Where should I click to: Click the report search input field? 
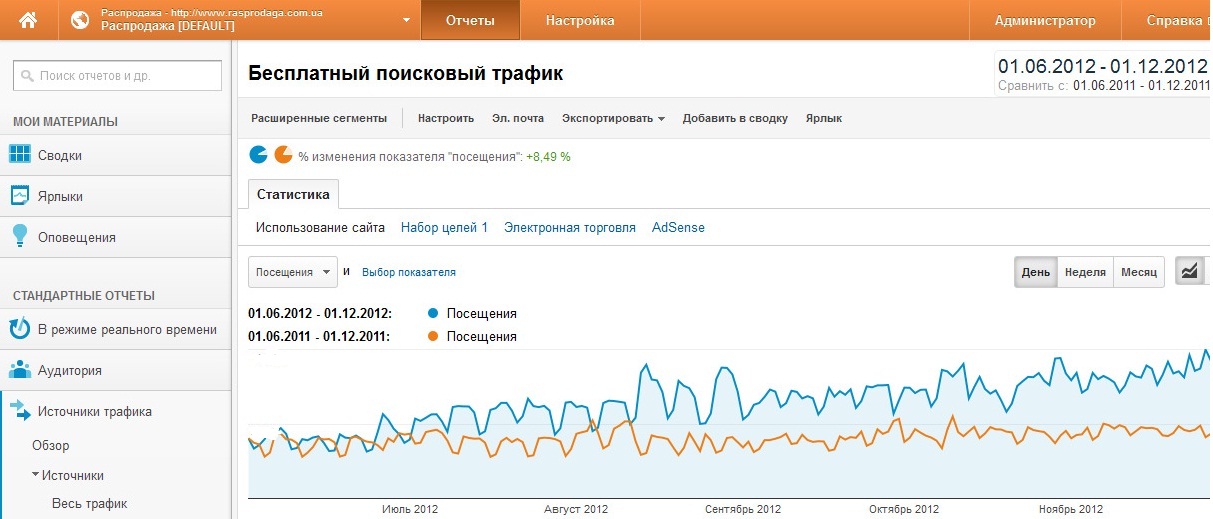[x=117, y=75]
